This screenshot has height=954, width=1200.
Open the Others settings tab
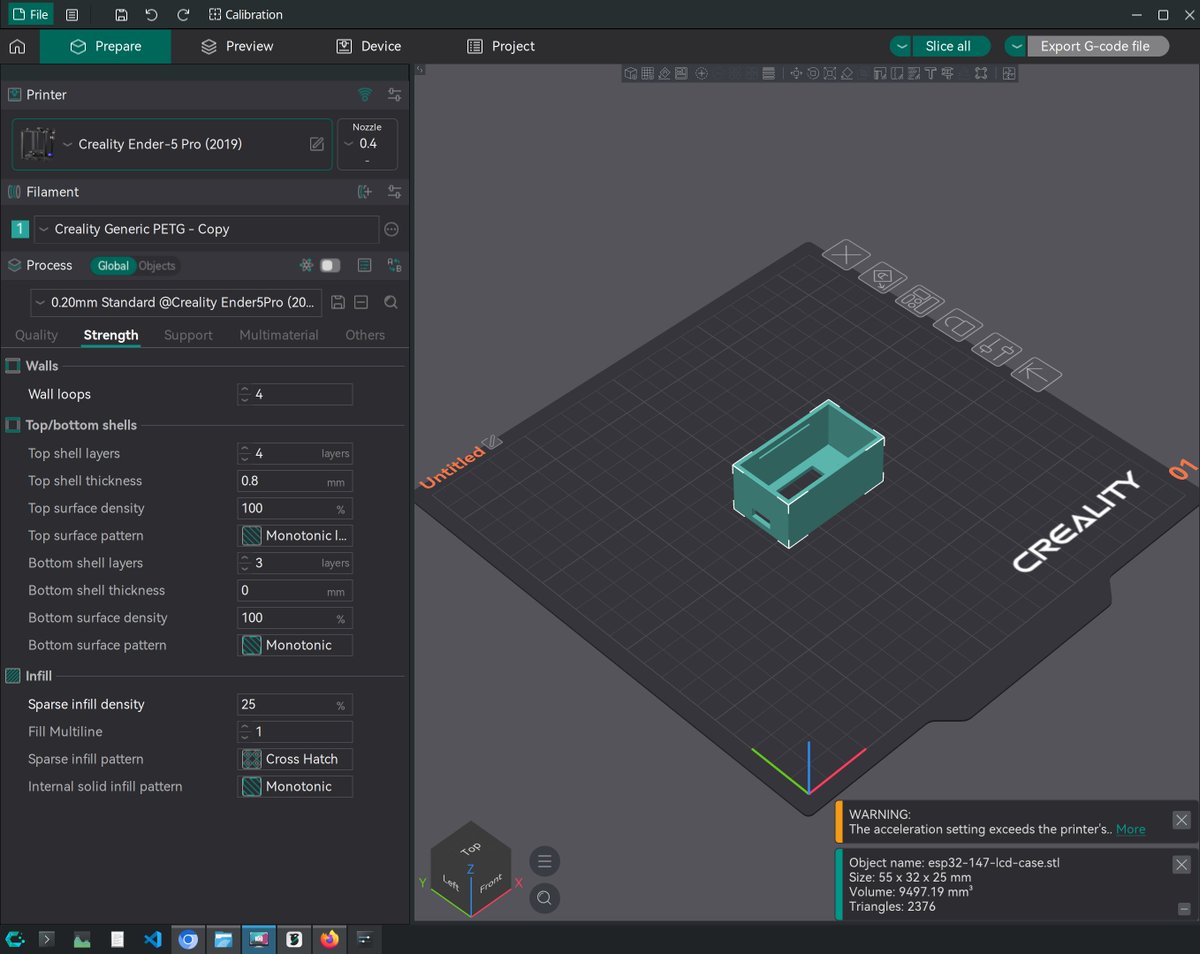click(365, 335)
